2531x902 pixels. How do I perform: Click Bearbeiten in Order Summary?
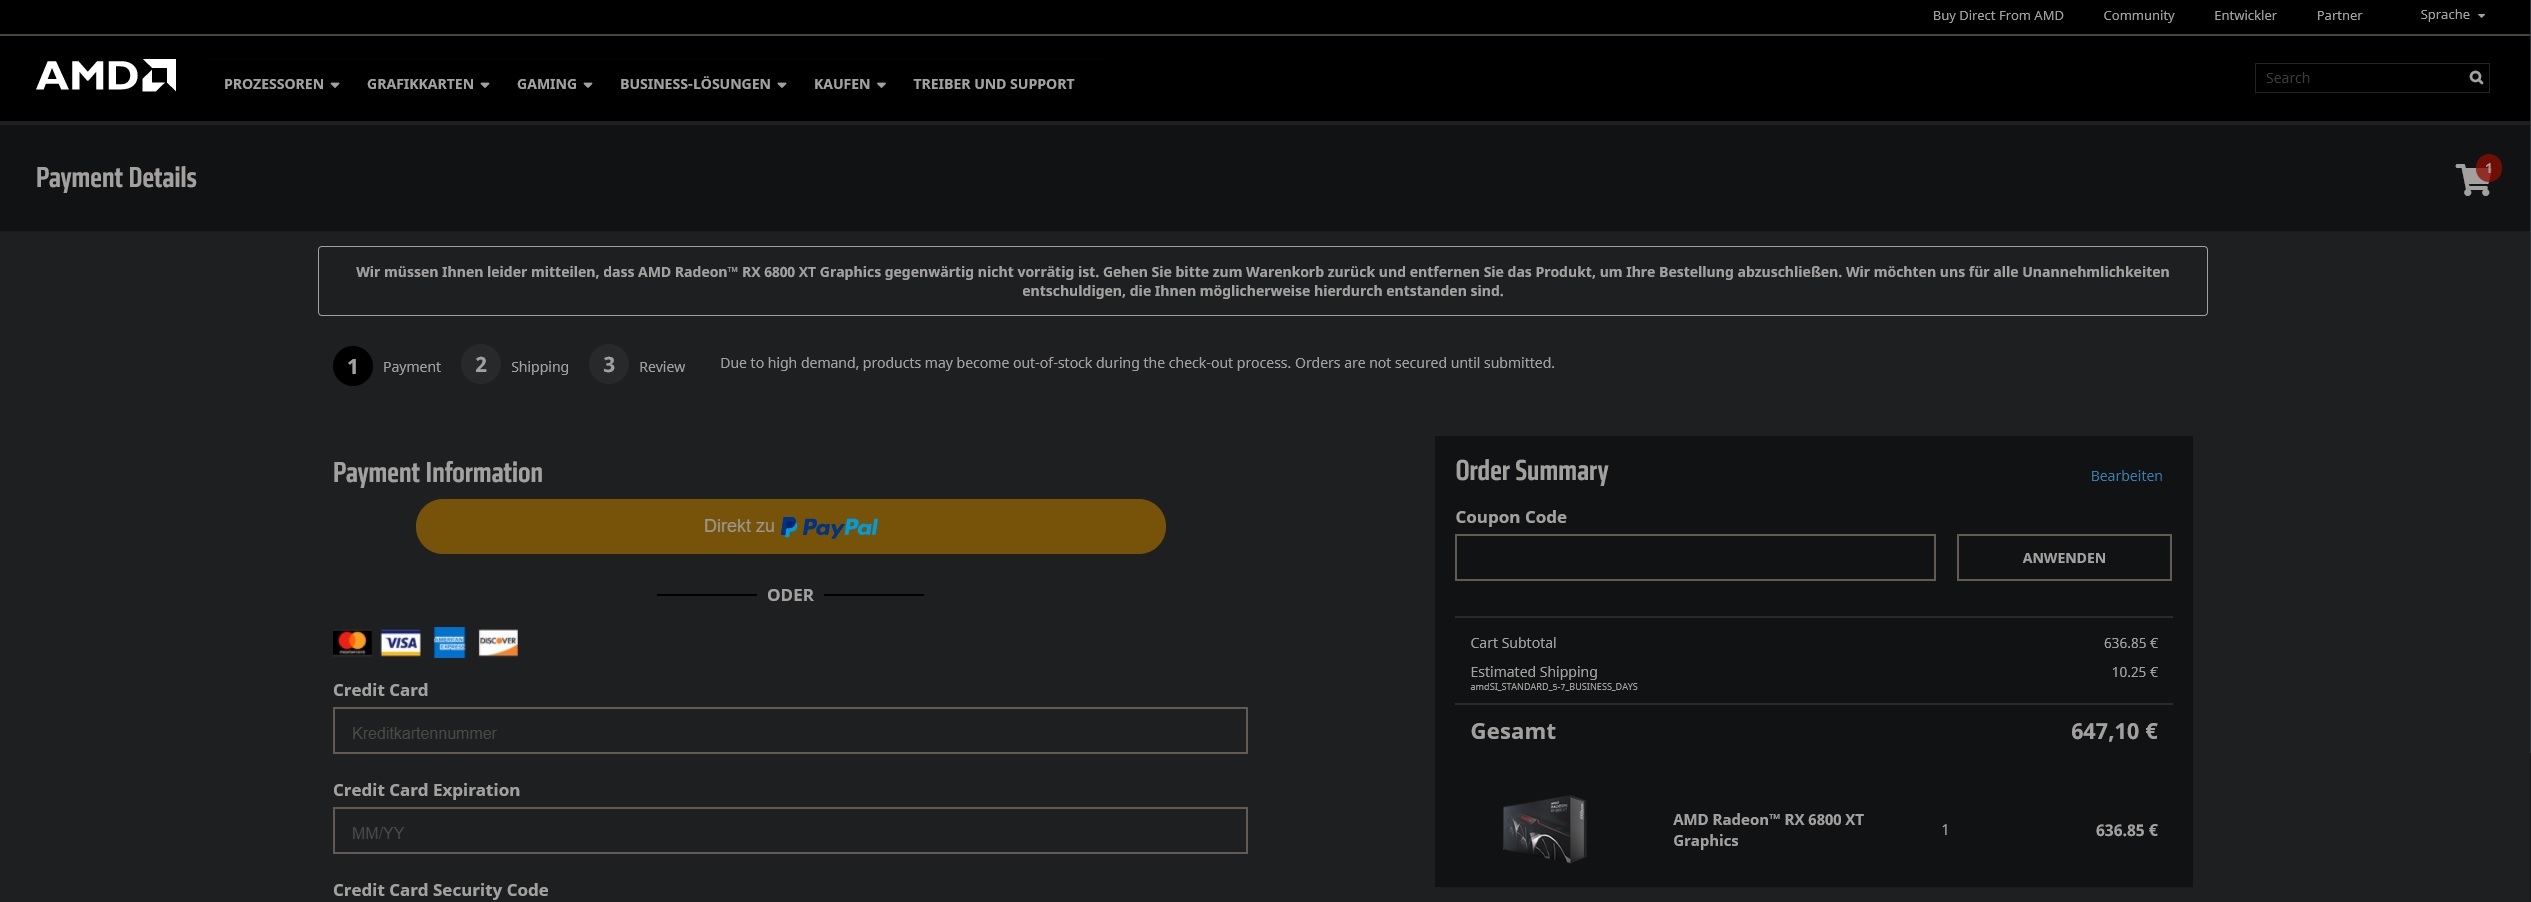point(2126,476)
